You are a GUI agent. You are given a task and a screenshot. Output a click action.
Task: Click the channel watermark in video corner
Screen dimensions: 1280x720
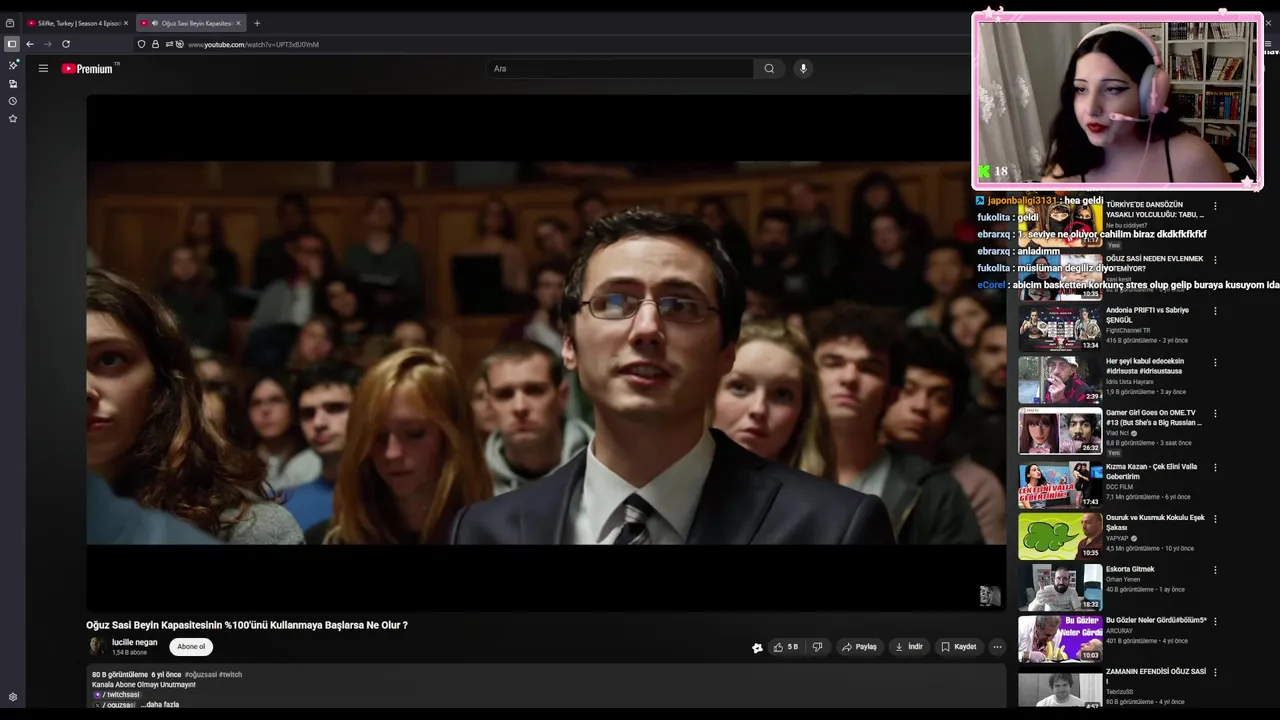point(990,596)
